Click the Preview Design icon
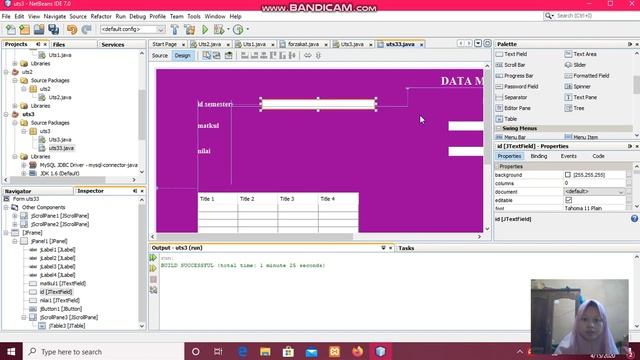 [x=229, y=56]
